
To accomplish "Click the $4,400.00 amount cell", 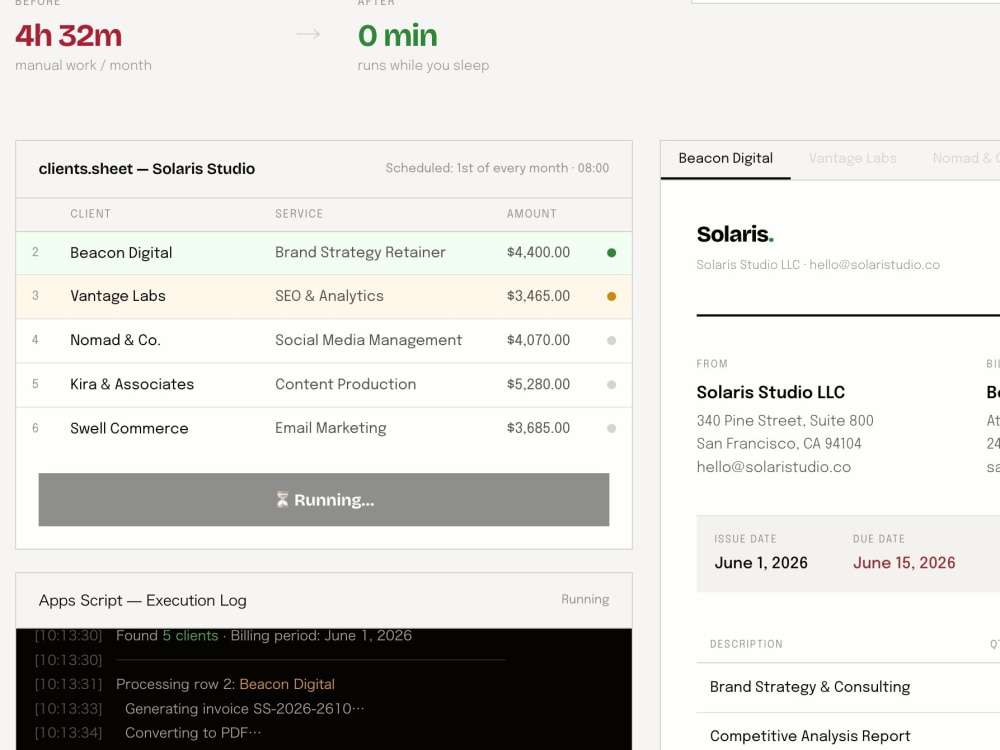I will (538, 252).
